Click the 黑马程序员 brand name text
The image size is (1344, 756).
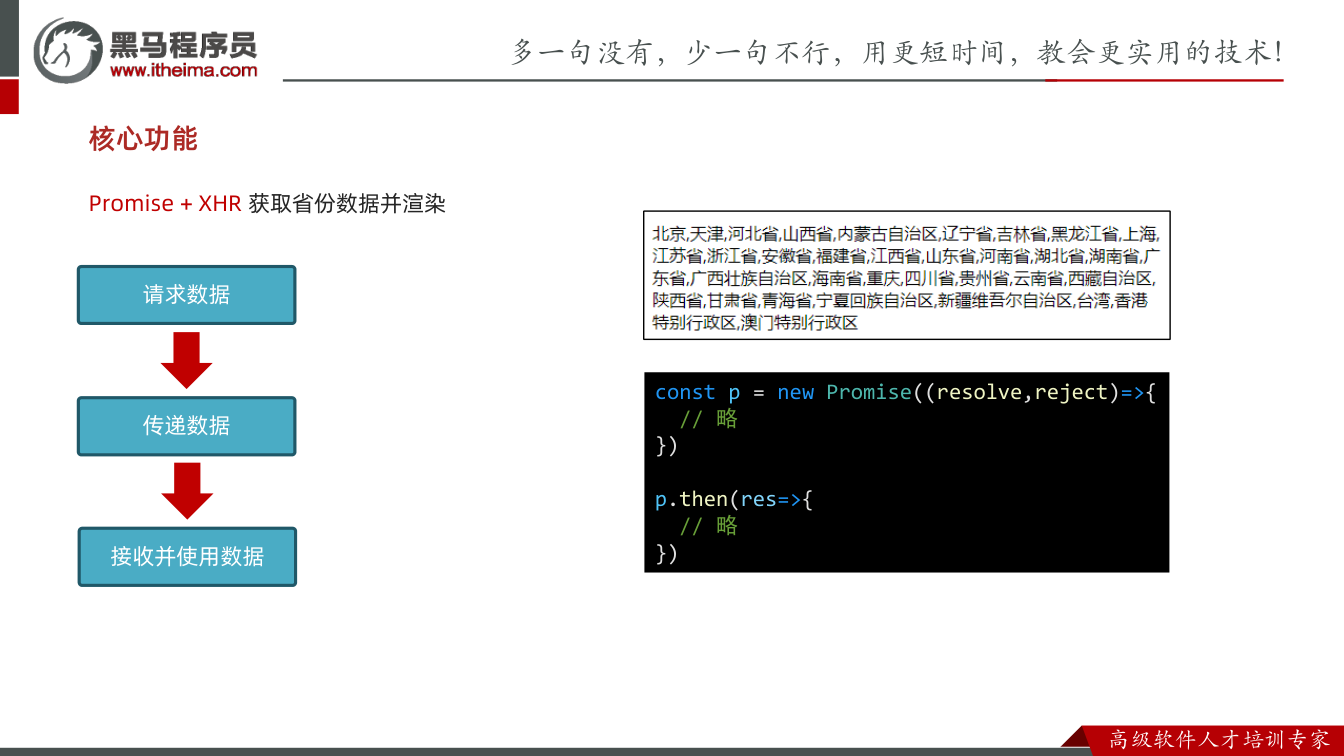[x=183, y=44]
